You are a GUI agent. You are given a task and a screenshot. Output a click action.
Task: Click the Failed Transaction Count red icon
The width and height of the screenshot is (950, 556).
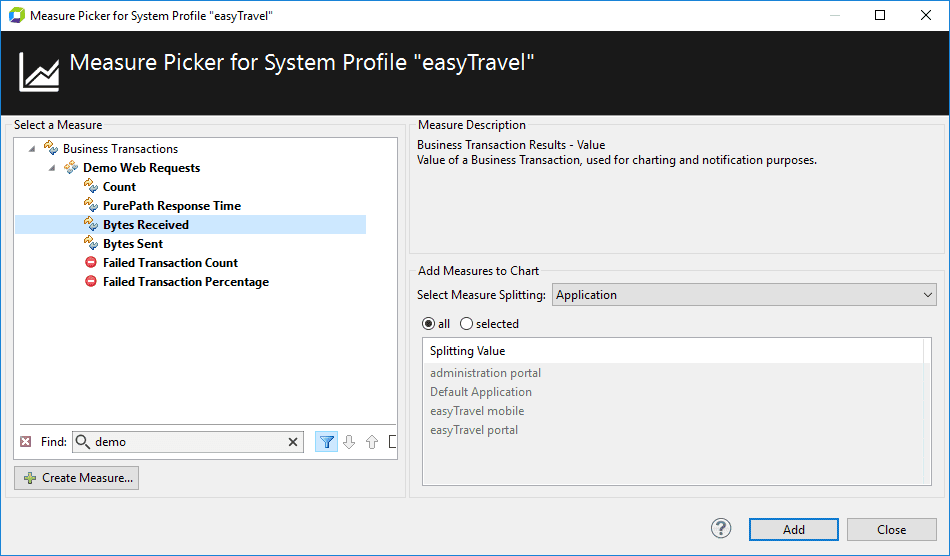tap(91, 262)
